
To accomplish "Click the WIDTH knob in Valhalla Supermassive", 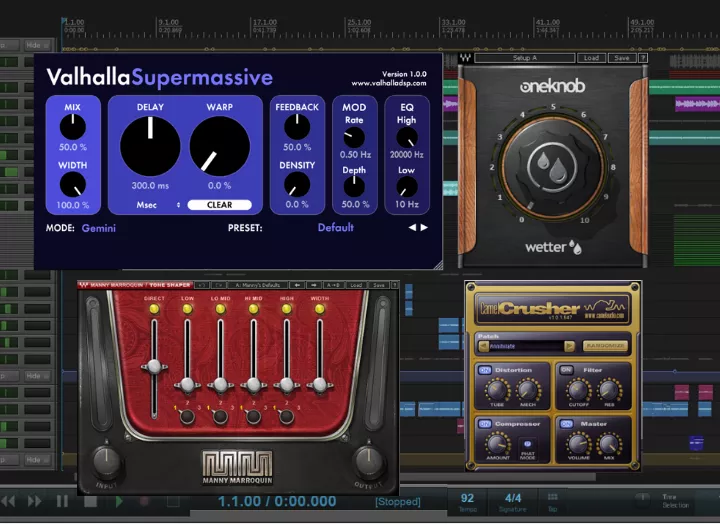I will pyautogui.click(x=73, y=185).
